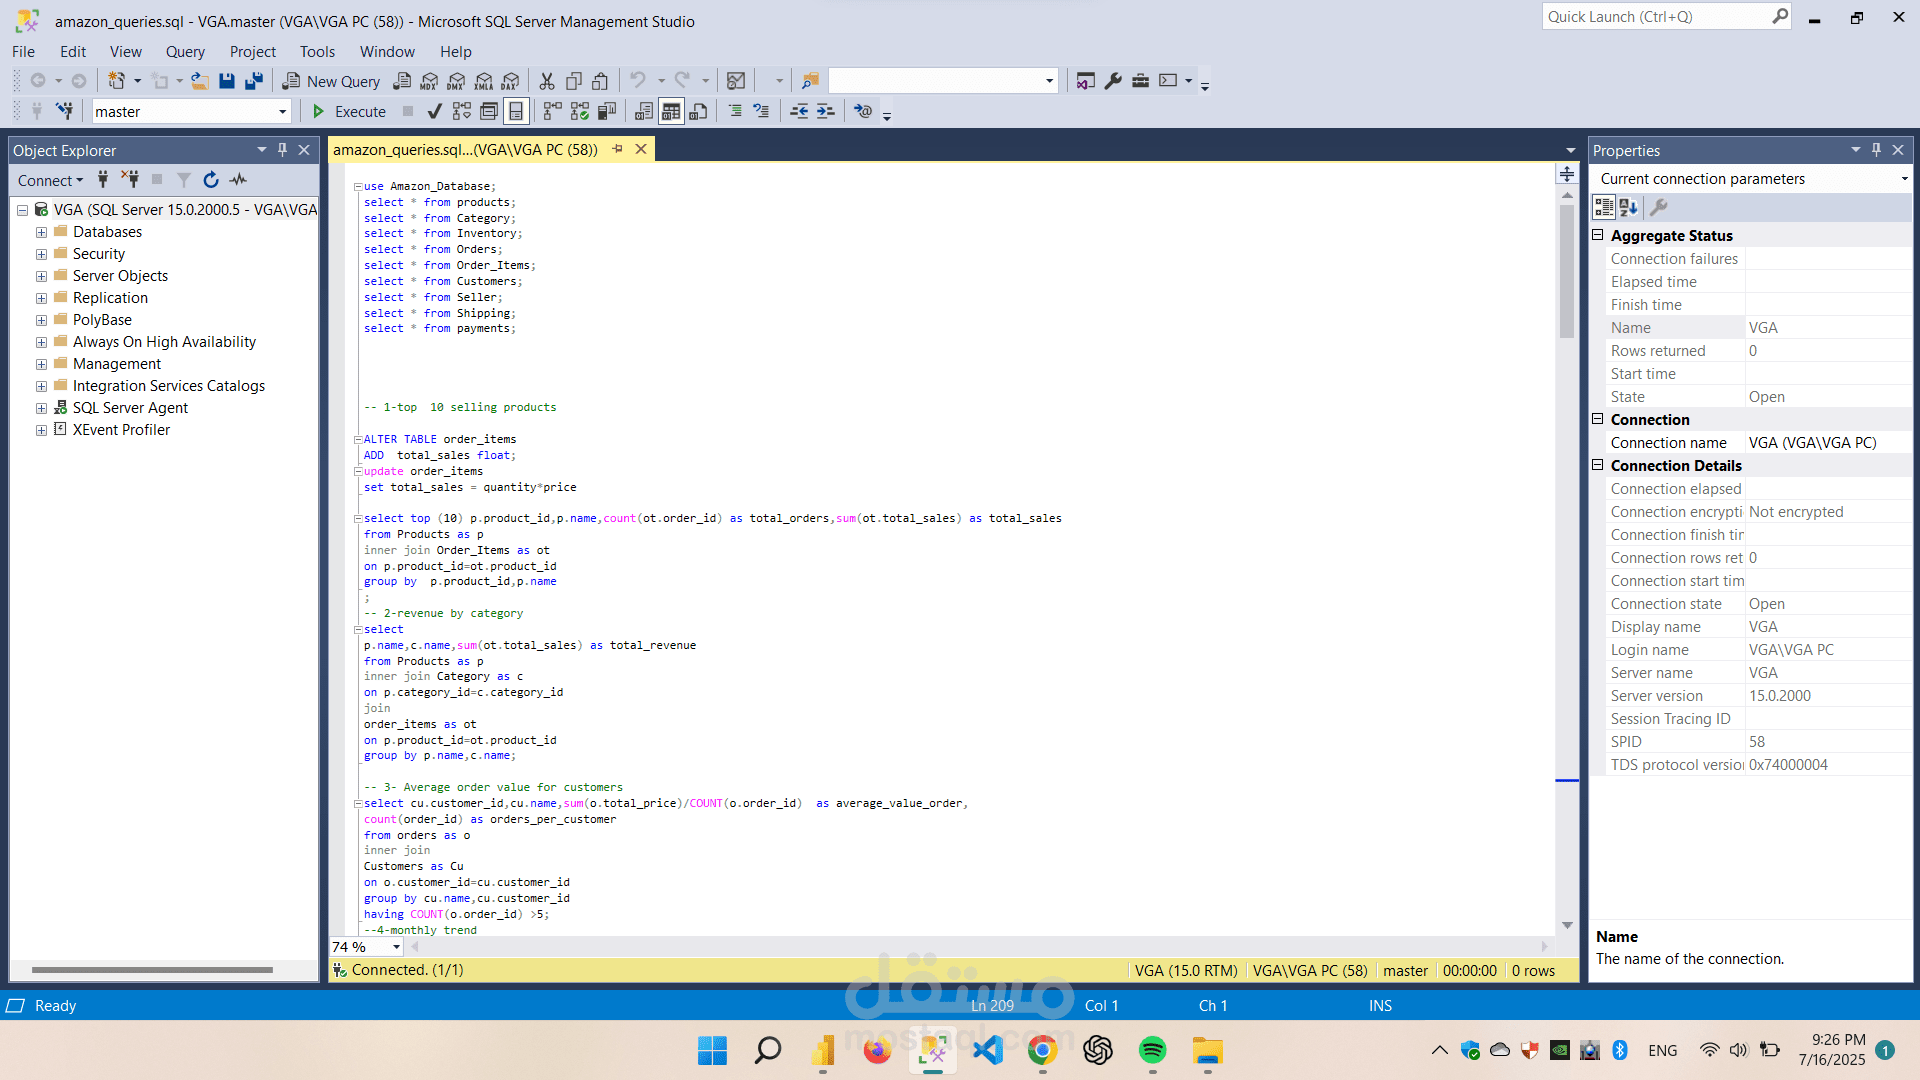Click the wrench Properties icon in toolbar
This screenshot has height=1080, width=1920.
[x=1113, y=81]
